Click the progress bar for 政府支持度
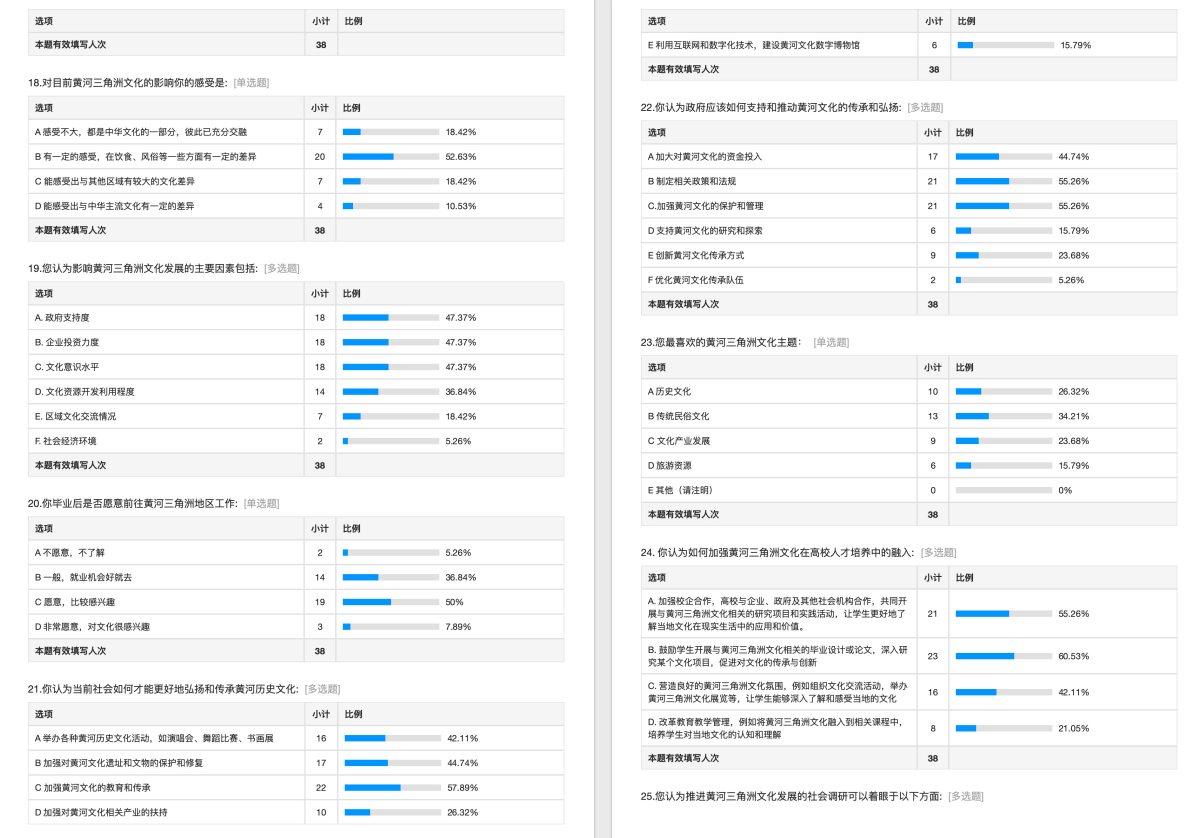The height and width of the screenshot is (838, 1203). pos(390,318)
